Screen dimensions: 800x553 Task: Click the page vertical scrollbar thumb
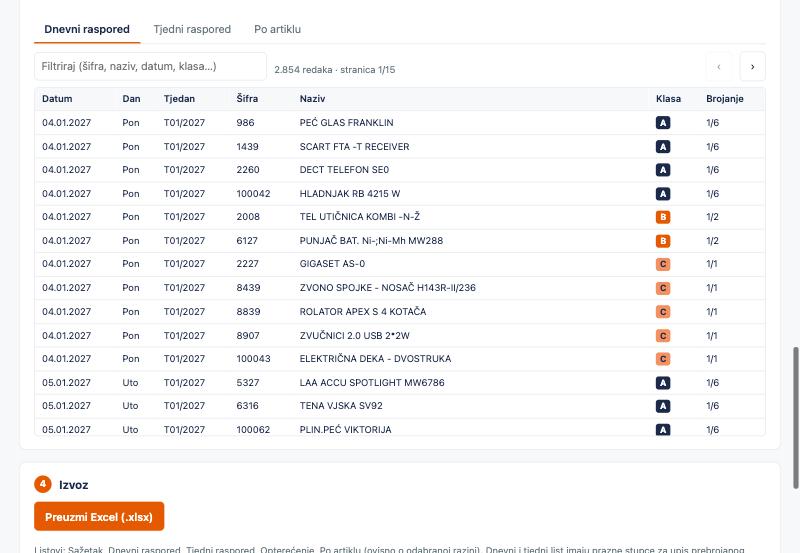click(x=795, y=418)
